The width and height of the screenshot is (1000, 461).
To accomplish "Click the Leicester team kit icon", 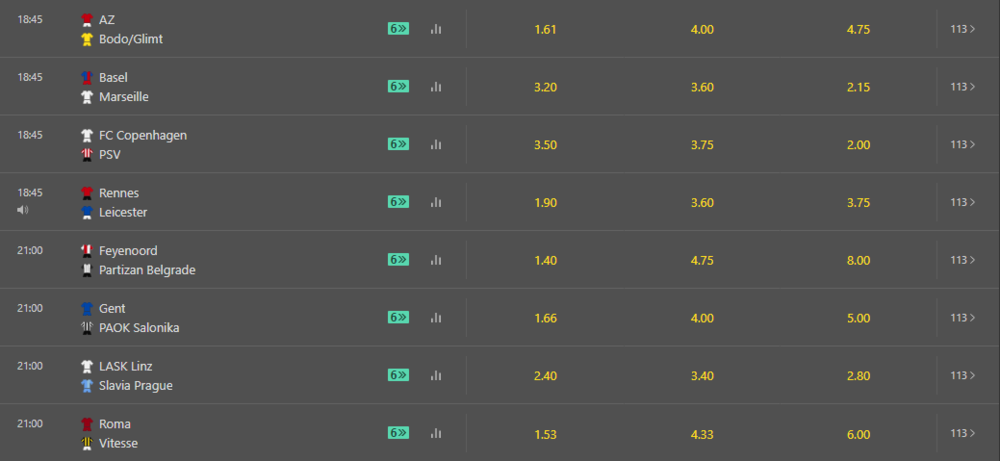I will pos(87,212).
